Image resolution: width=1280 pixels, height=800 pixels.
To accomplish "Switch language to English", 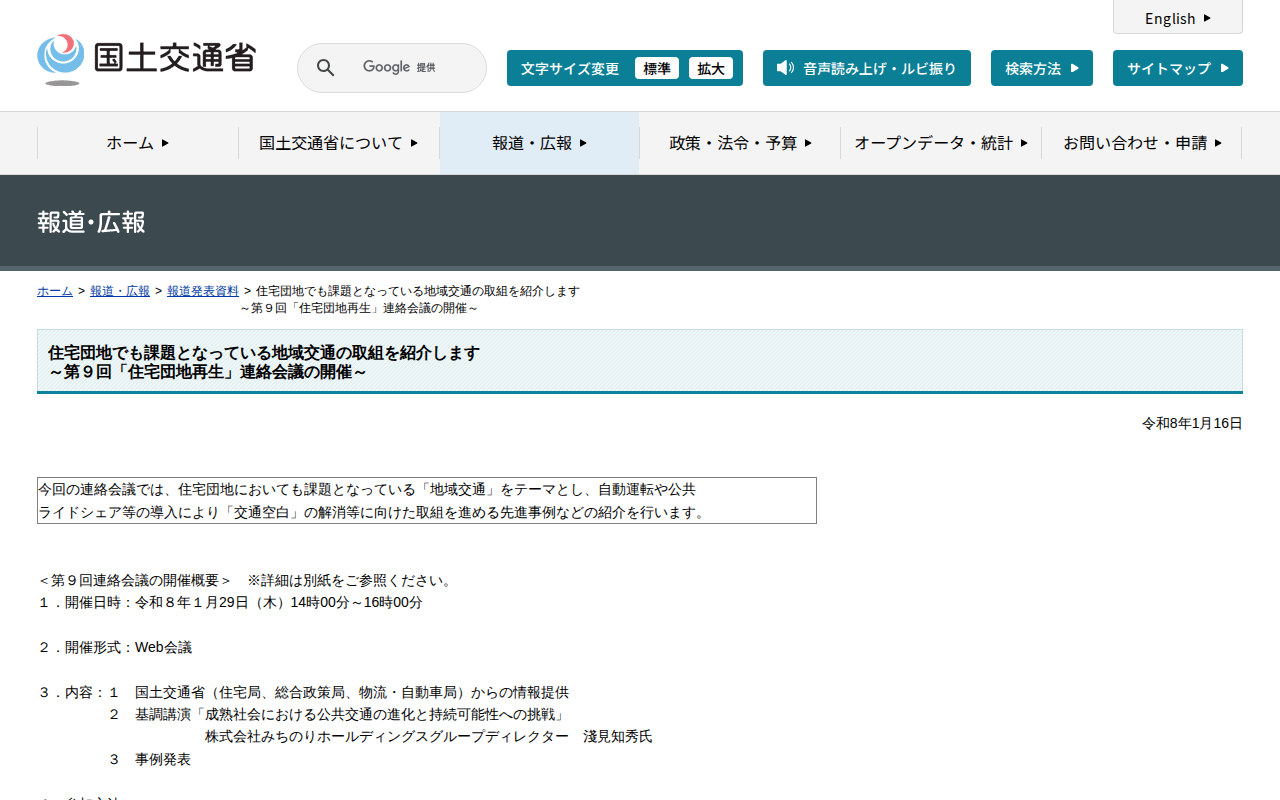I will 1178,18.
